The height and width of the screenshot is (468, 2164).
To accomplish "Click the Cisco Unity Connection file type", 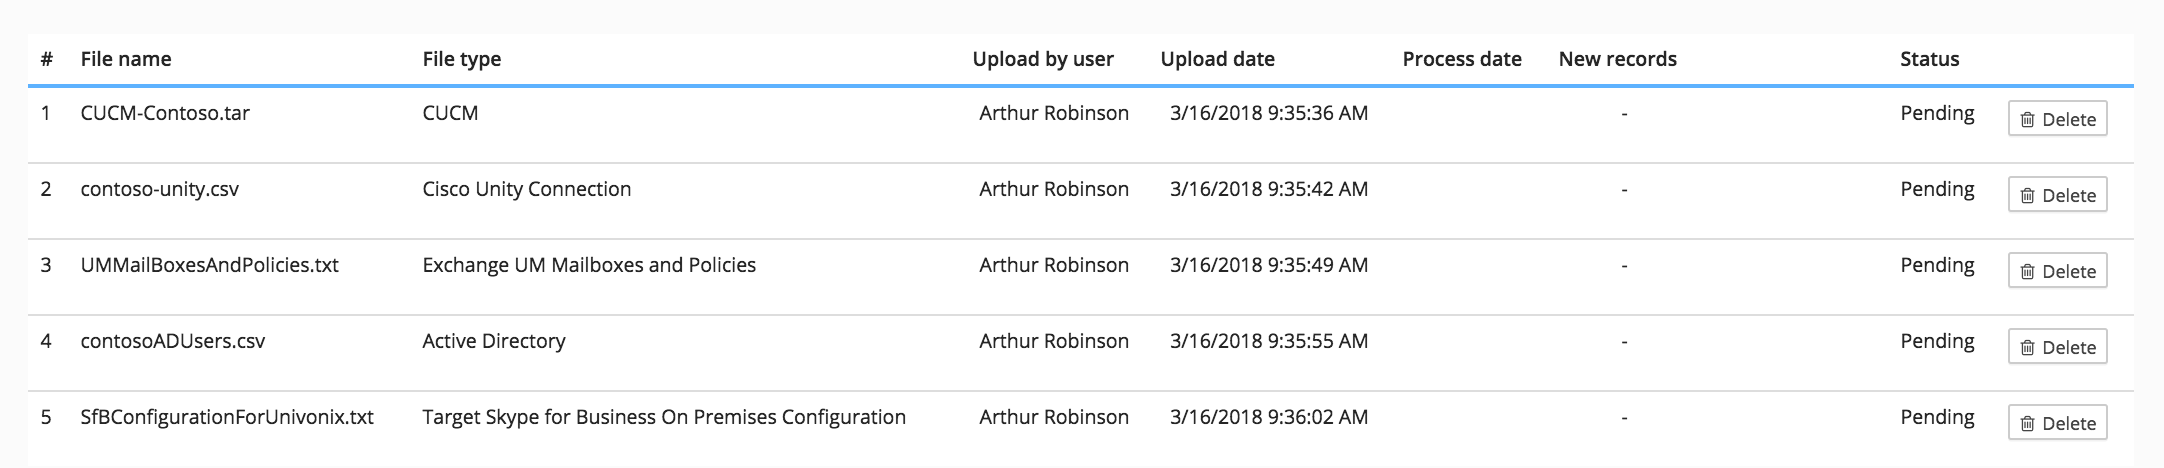I will coord(527,189).
